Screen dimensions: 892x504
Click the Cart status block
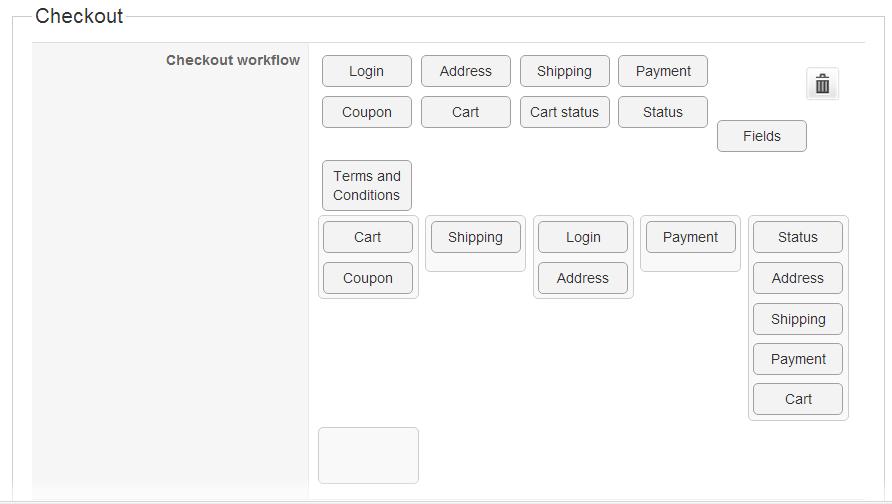pos(564,112)
